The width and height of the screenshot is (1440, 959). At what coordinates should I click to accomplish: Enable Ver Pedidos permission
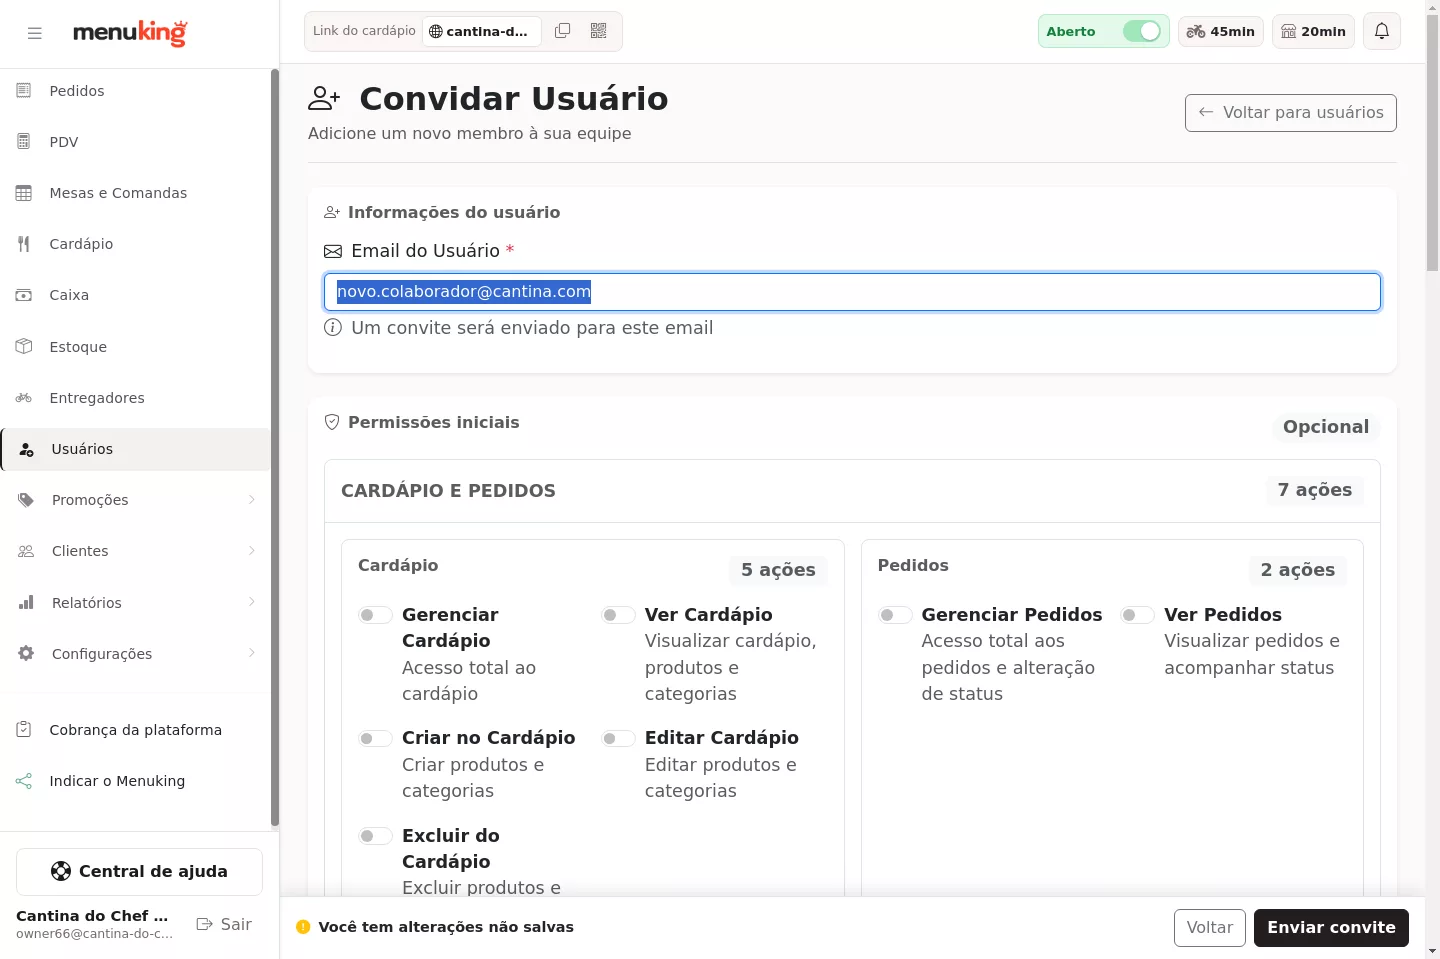(x=1138, y=615)
